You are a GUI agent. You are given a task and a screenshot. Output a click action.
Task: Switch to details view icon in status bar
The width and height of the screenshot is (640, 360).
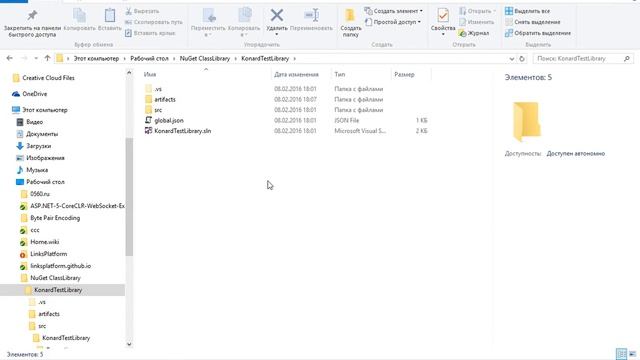(x=621, y=353)
